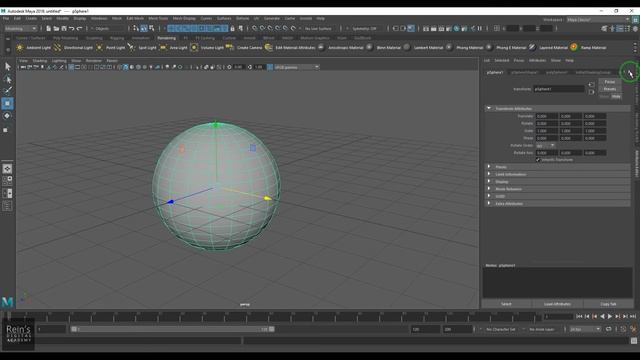Select the Rendering shelf tab

[x=167, y=38]
